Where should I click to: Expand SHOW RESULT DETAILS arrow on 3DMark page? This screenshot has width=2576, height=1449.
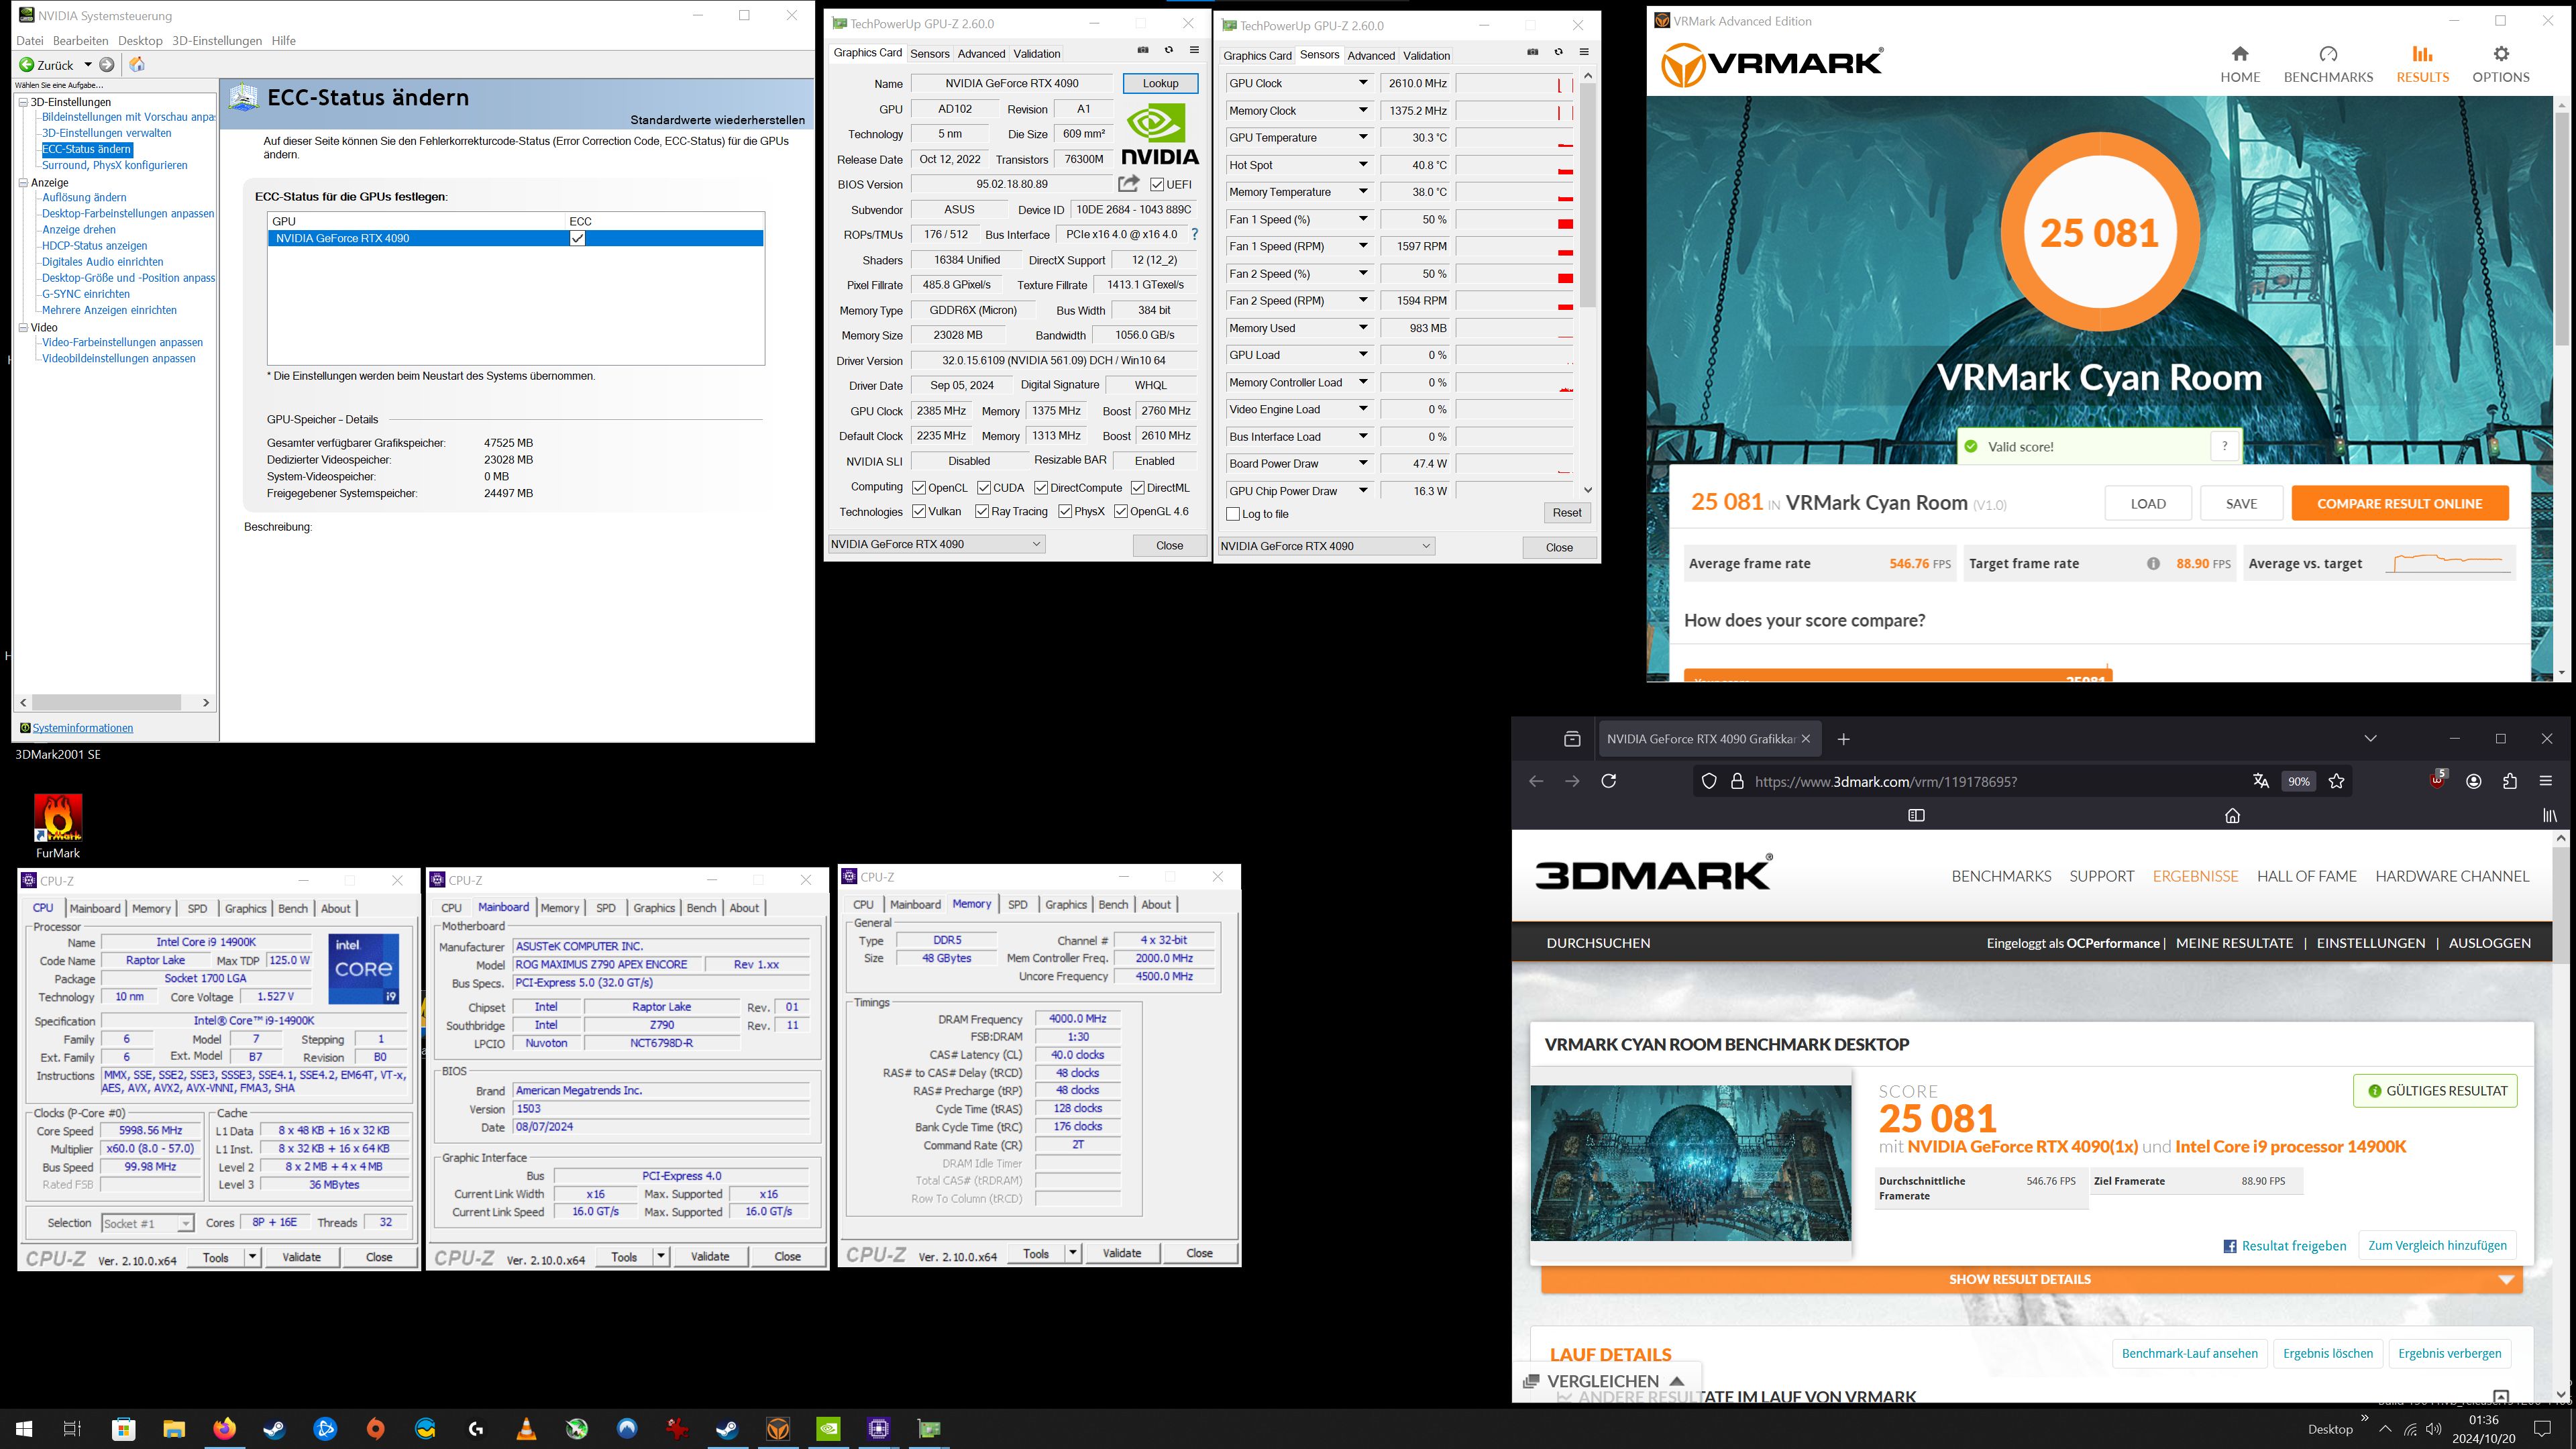(2506, 1279)
